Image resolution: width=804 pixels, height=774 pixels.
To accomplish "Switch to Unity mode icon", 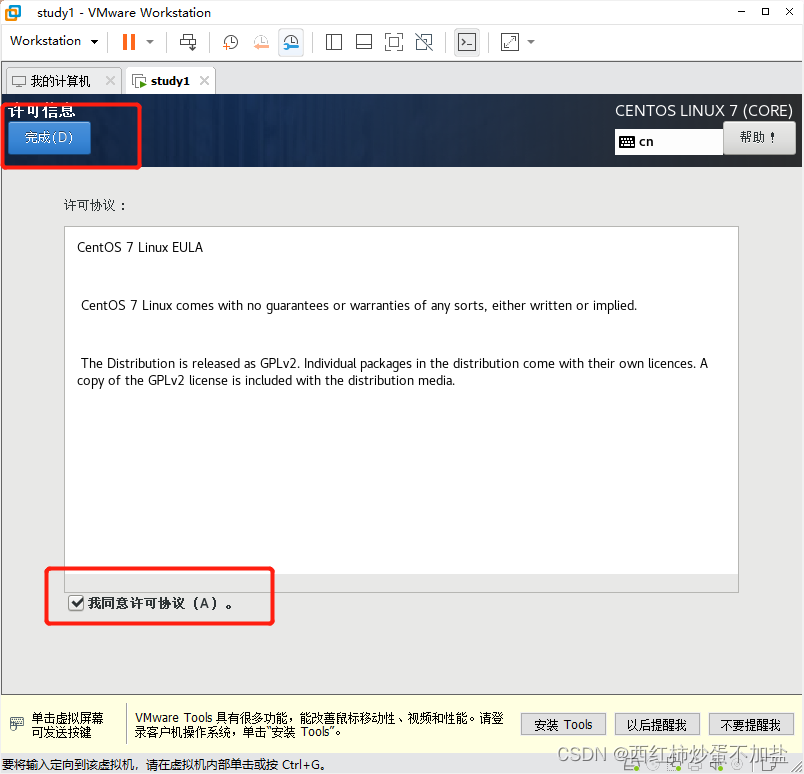I will click(424, 42).
